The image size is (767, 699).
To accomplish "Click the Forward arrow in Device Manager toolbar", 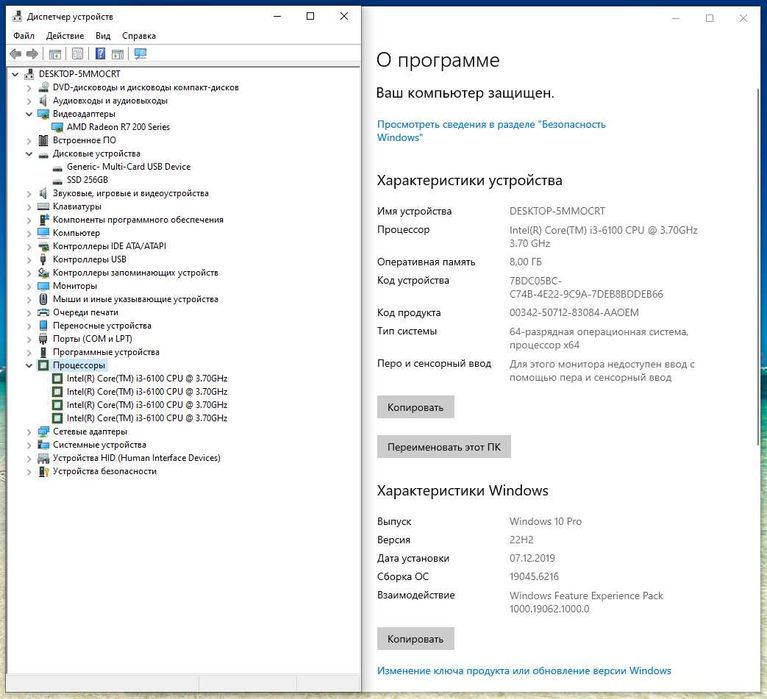I will coord(32,54).
